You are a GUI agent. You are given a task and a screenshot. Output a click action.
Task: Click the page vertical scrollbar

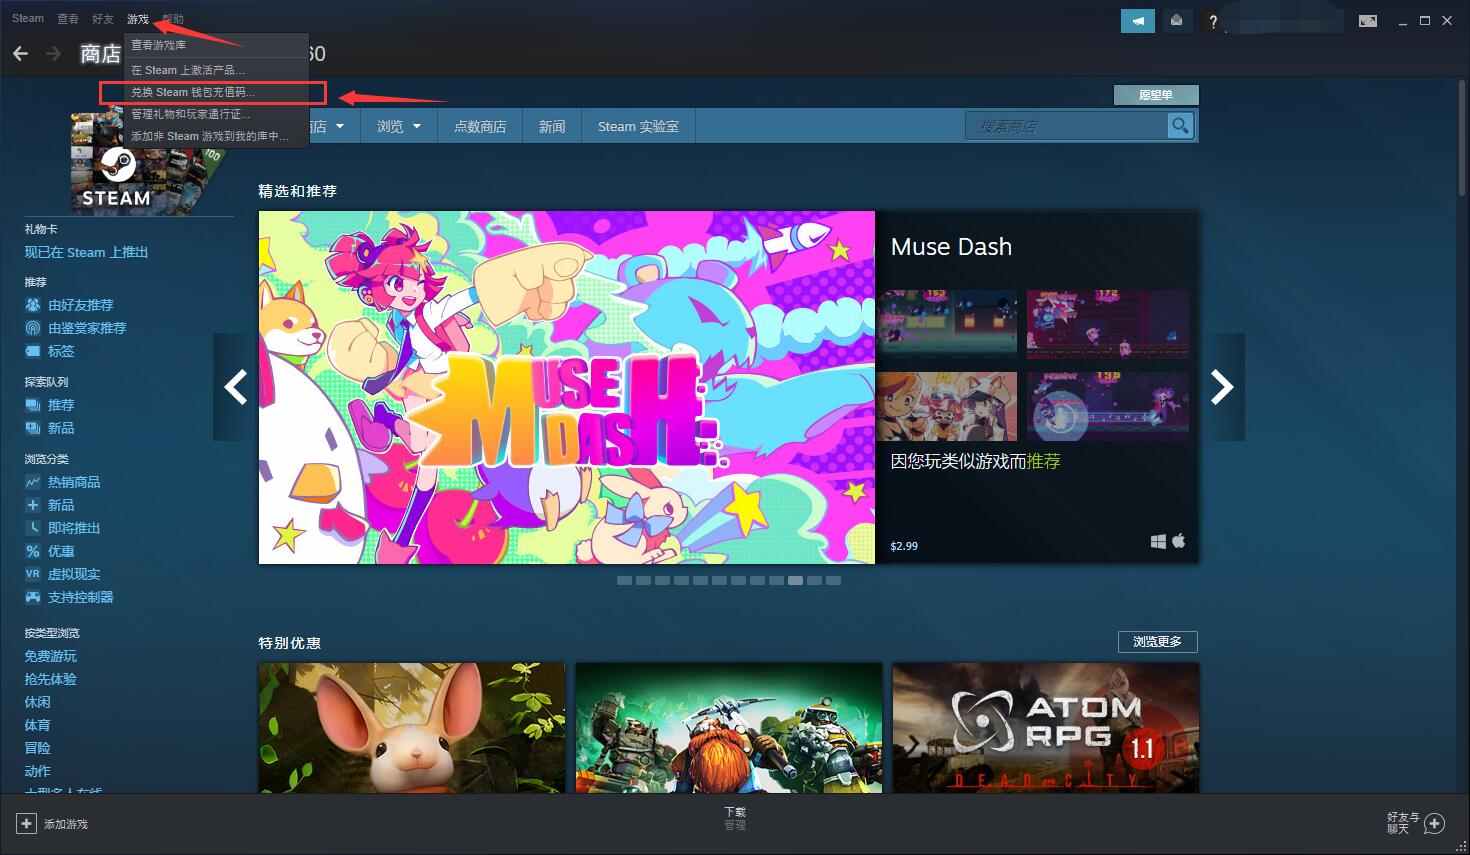[x=1463, y=138]
